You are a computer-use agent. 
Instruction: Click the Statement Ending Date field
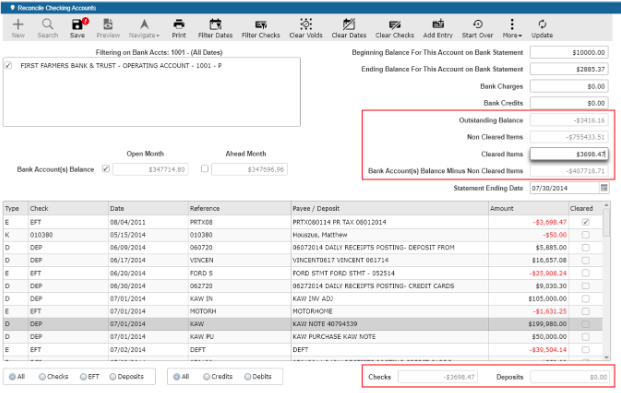(564, 188)
